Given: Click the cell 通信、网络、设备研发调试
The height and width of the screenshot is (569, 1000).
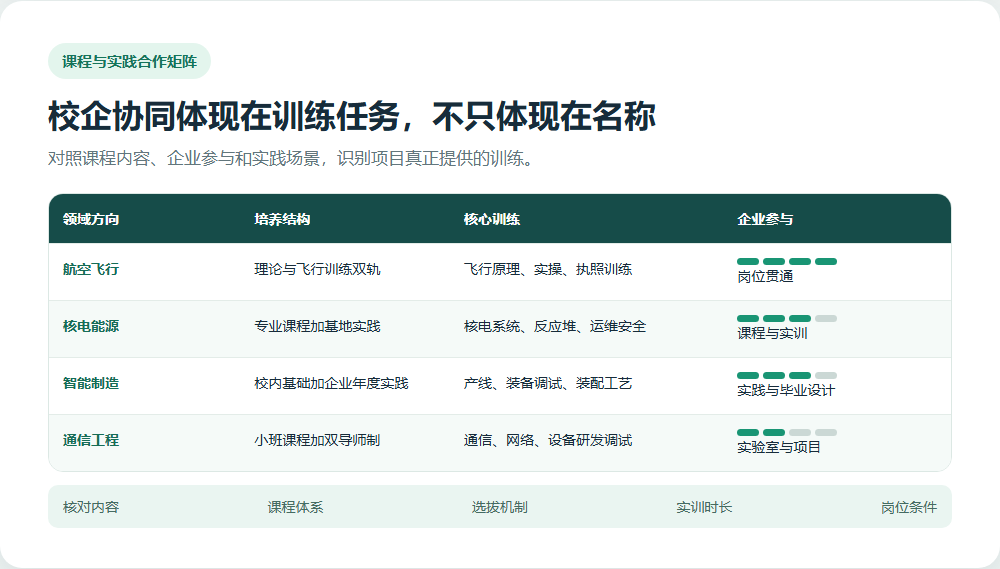Looking at the screenshot, I should point(548,440).
